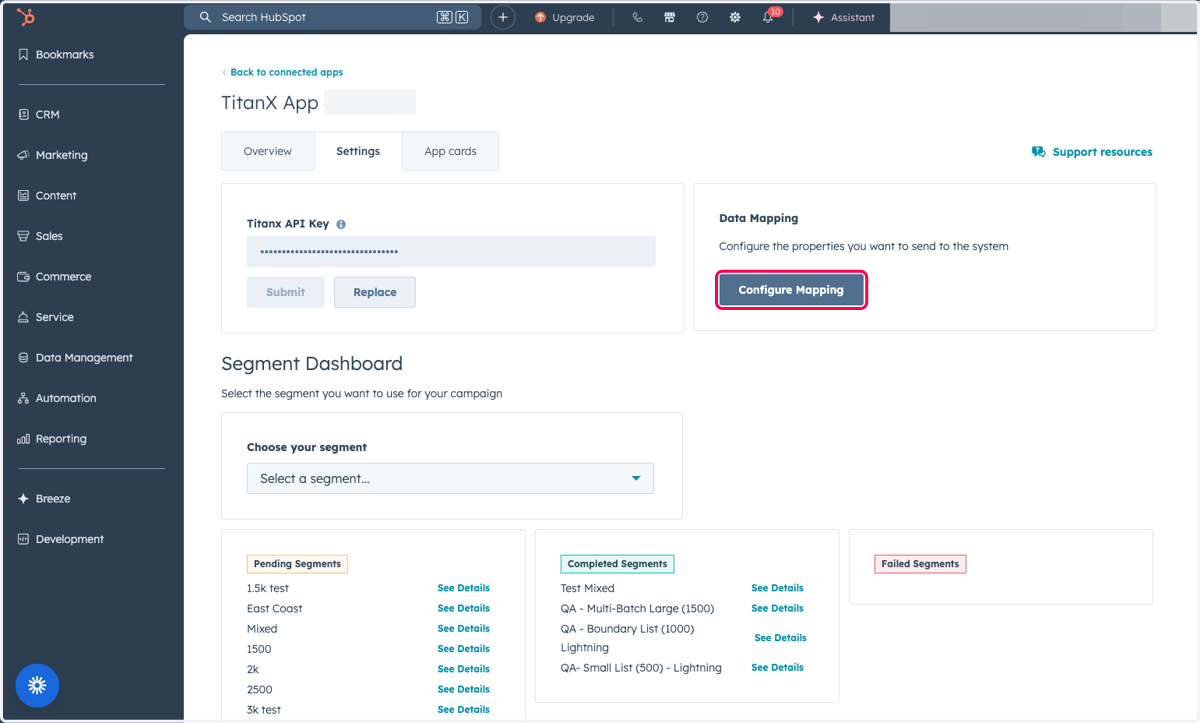
Task: See Details for 2k segment
Action: pos(463,669)
